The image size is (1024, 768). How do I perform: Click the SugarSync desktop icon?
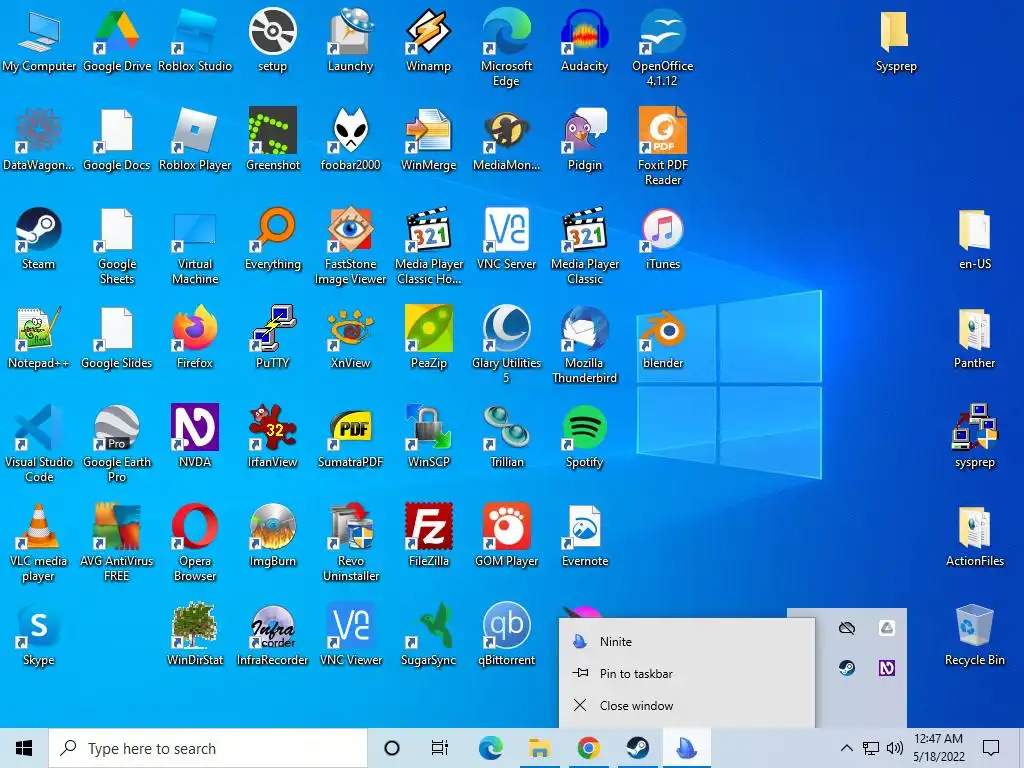coord(428,635)
